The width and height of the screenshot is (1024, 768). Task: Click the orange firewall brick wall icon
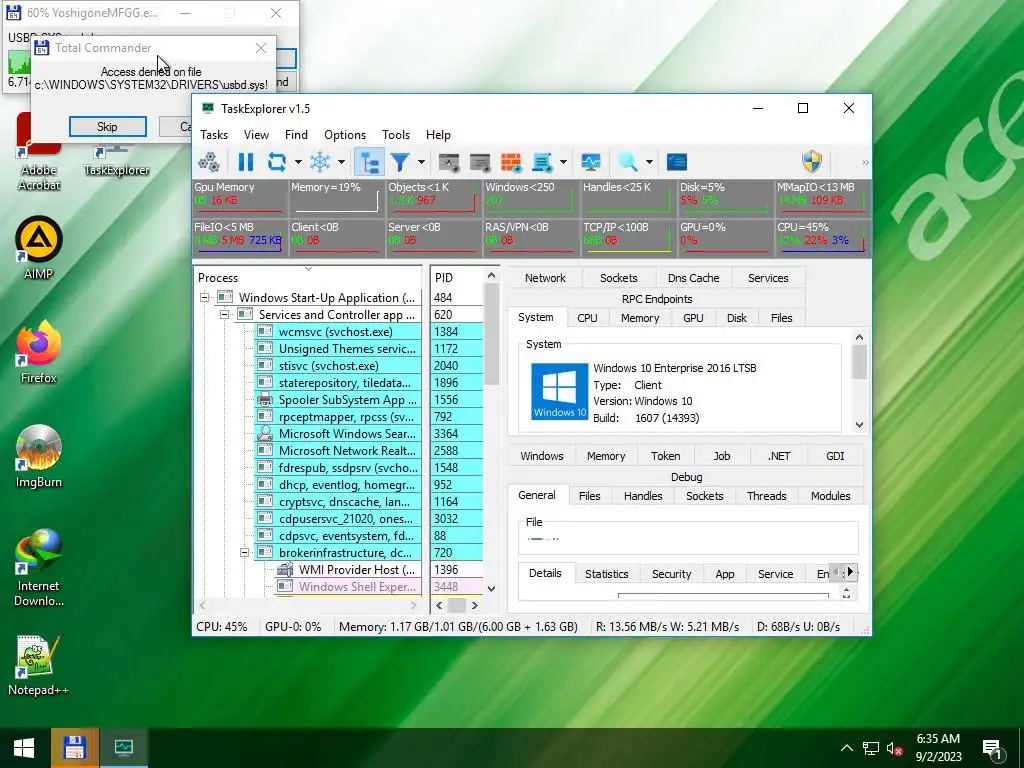[511, 162]
